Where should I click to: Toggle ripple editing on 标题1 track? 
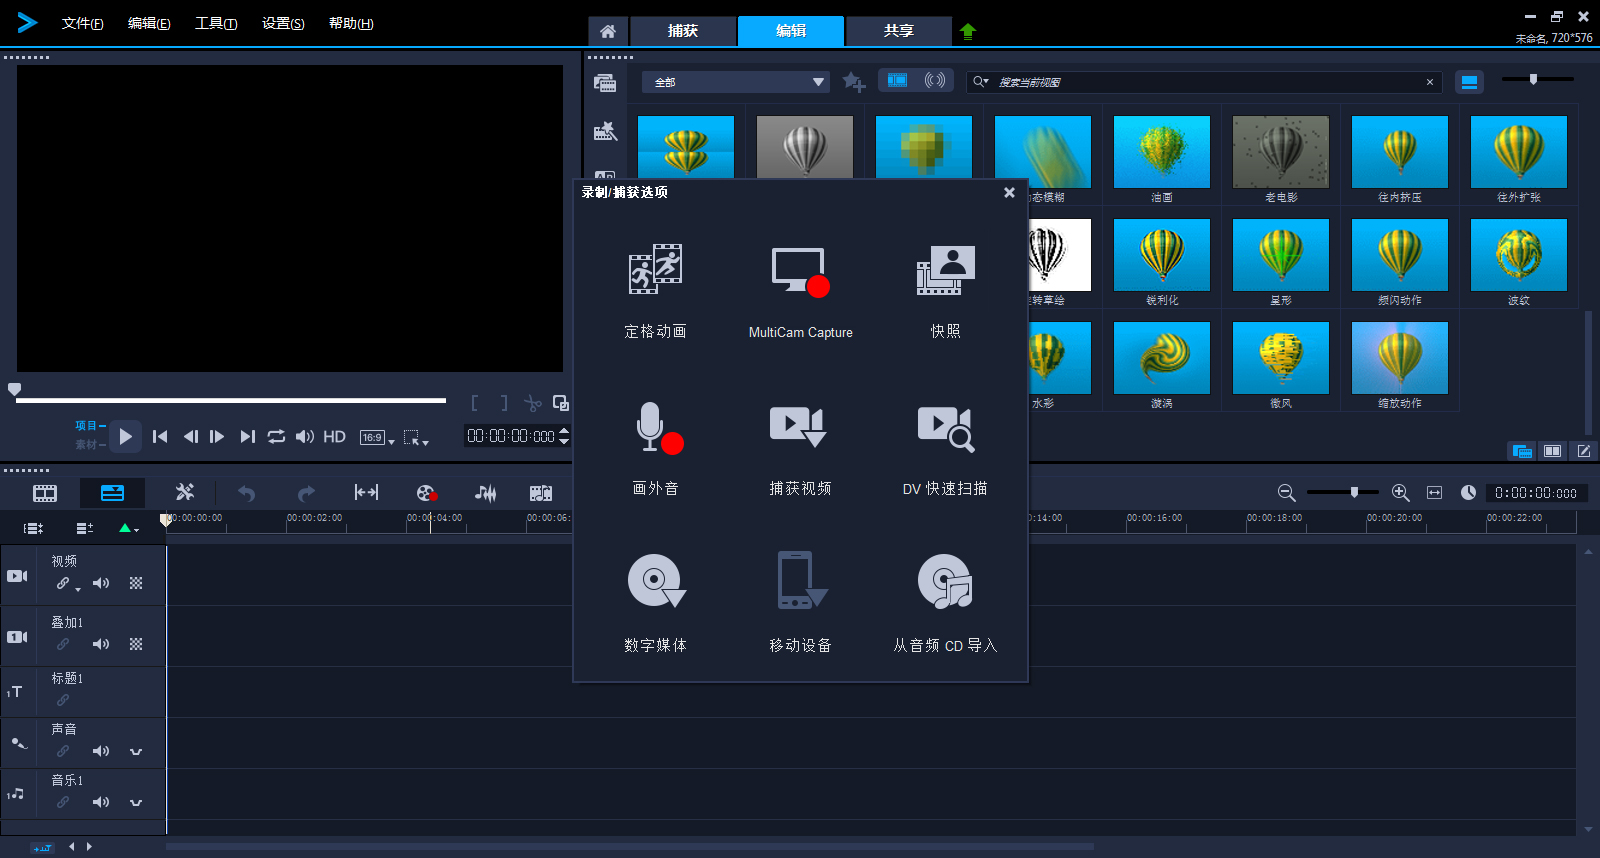[x=63, y=700]
